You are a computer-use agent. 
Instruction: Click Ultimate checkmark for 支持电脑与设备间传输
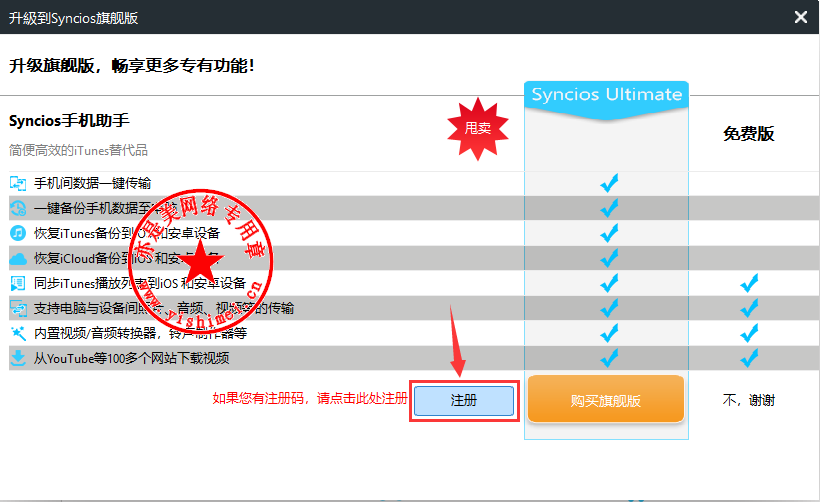coord(609,309)
